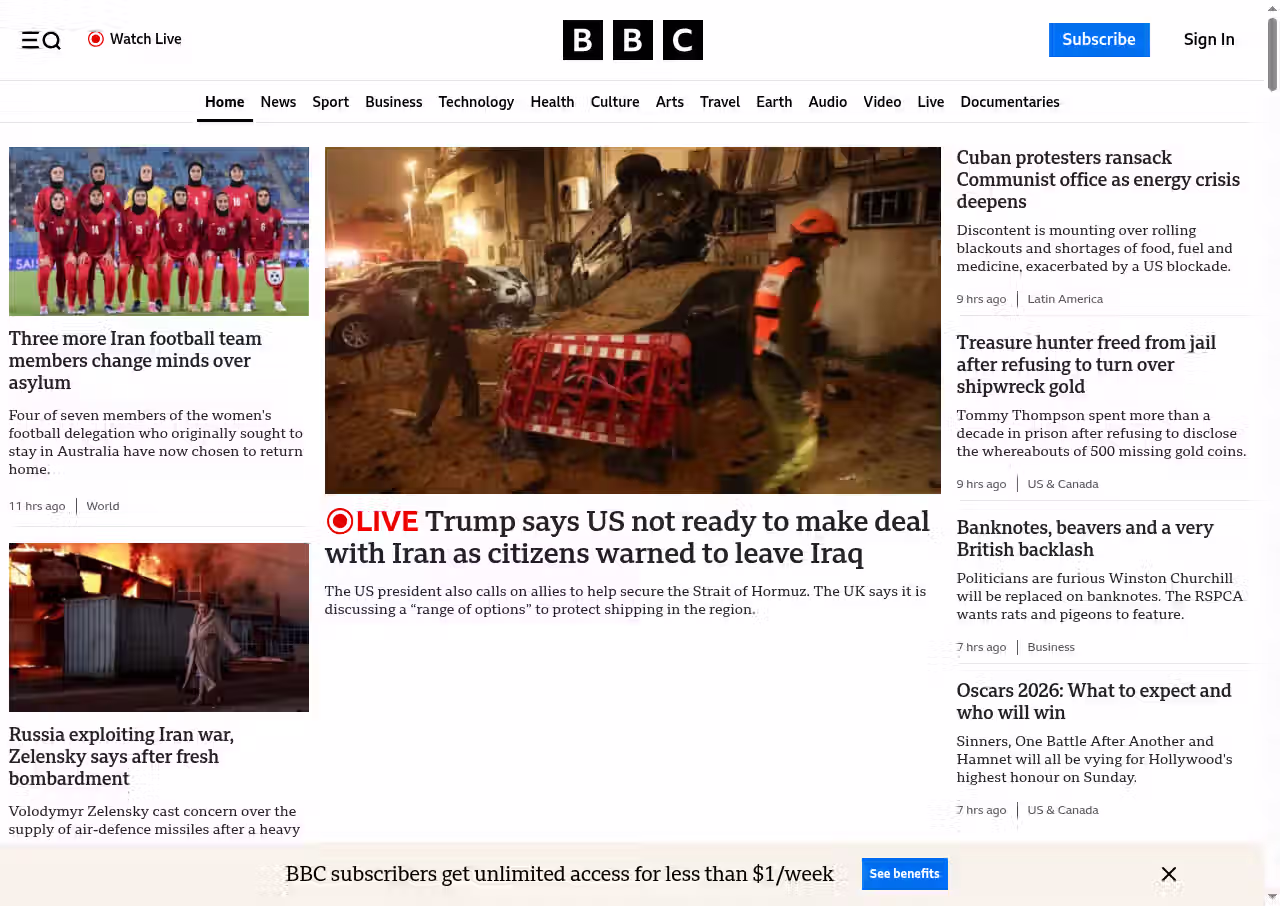This screenshot has width=1280, height=906.
Task: Close the subscription banner with X
Action: coord(1168,874)
